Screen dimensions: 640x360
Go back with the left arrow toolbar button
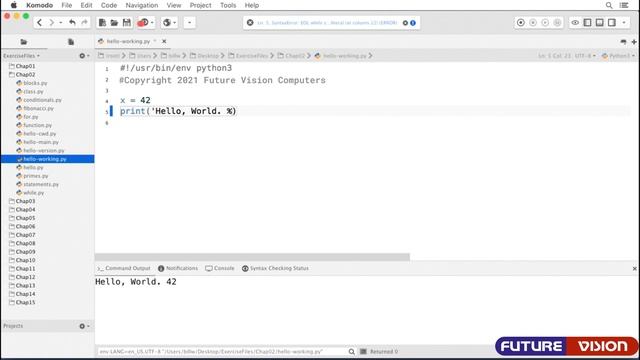pyautogui.click(x=40, y=22)
